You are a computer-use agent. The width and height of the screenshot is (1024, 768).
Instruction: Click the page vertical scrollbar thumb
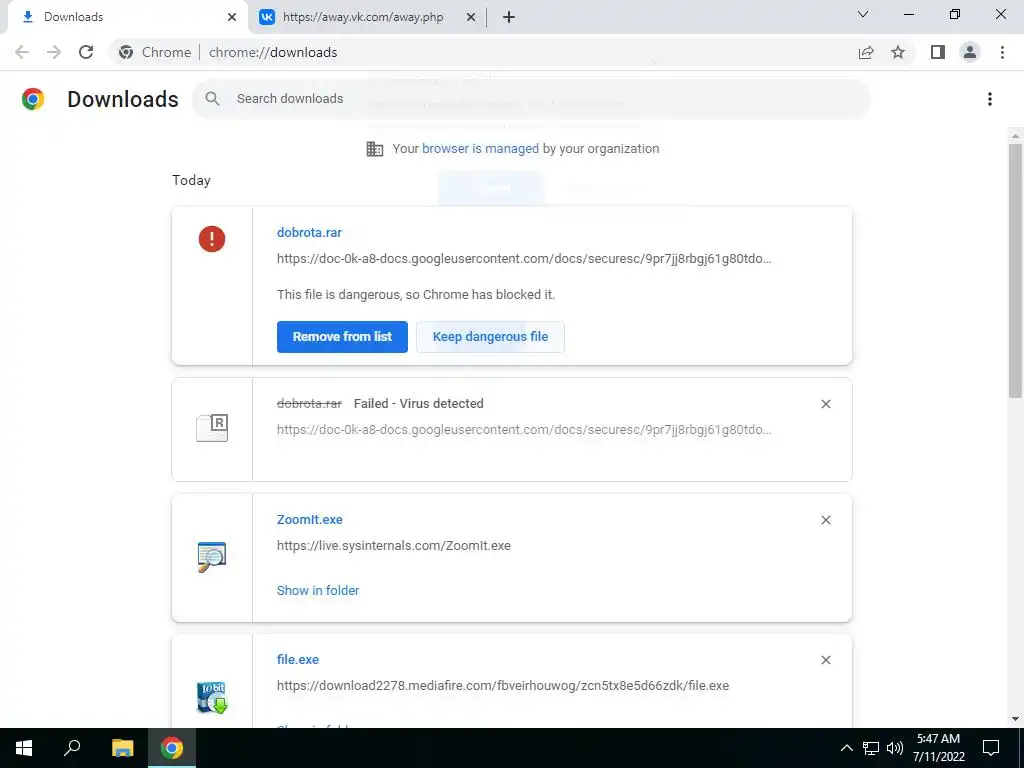coord(1016,270)
